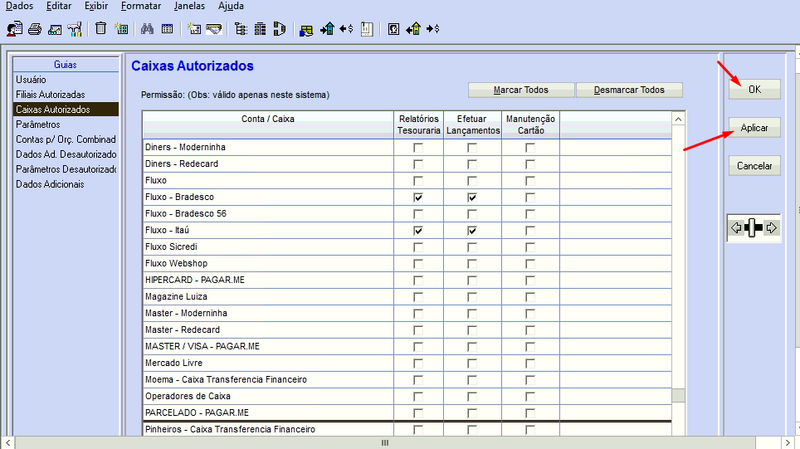Uncheck Efetuar Lançamentos for Fluxo - Itaú
Viewport: 800px width, 449px height.
pos(472,231)
